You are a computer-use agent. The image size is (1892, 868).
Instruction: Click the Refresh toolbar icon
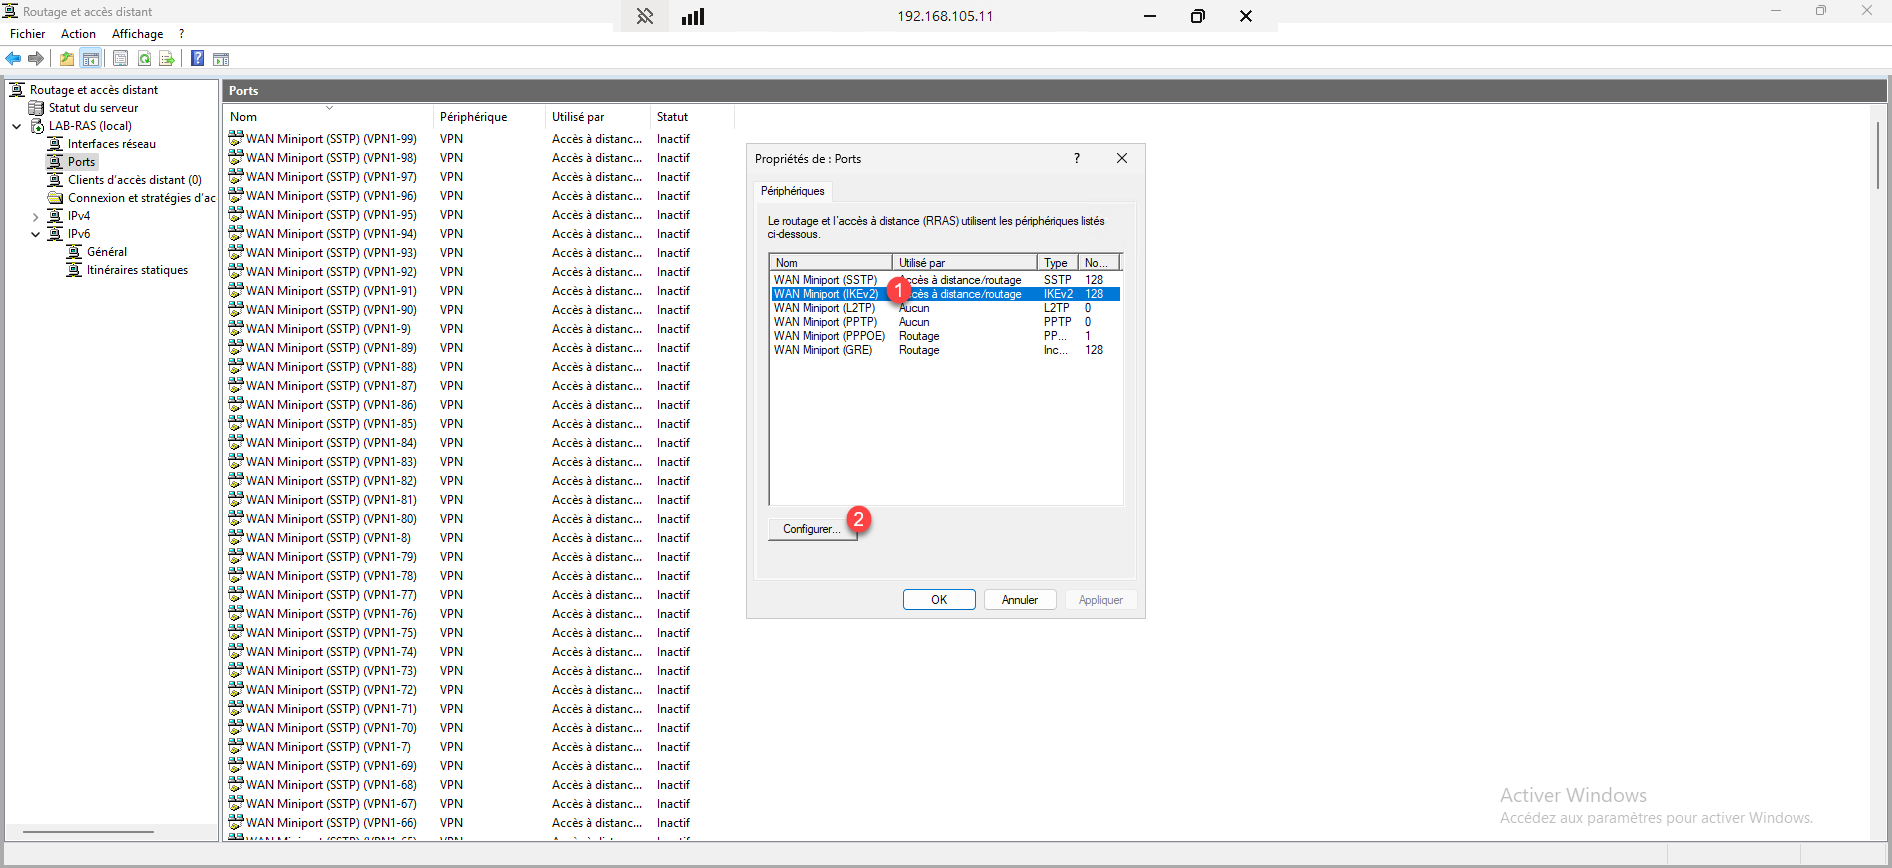coord(145,59)
